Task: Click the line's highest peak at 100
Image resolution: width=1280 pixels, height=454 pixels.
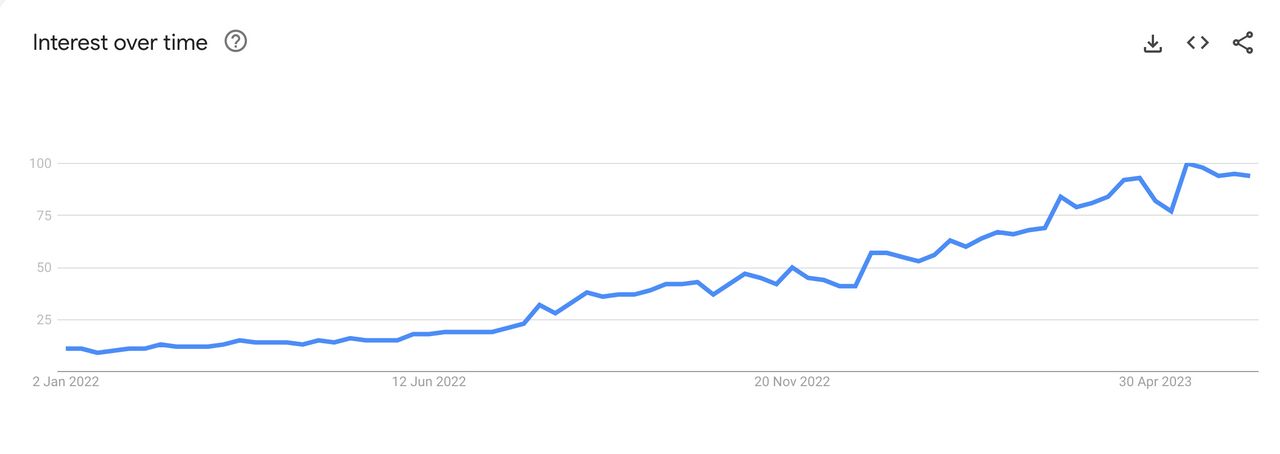Action: point(1187,164)
